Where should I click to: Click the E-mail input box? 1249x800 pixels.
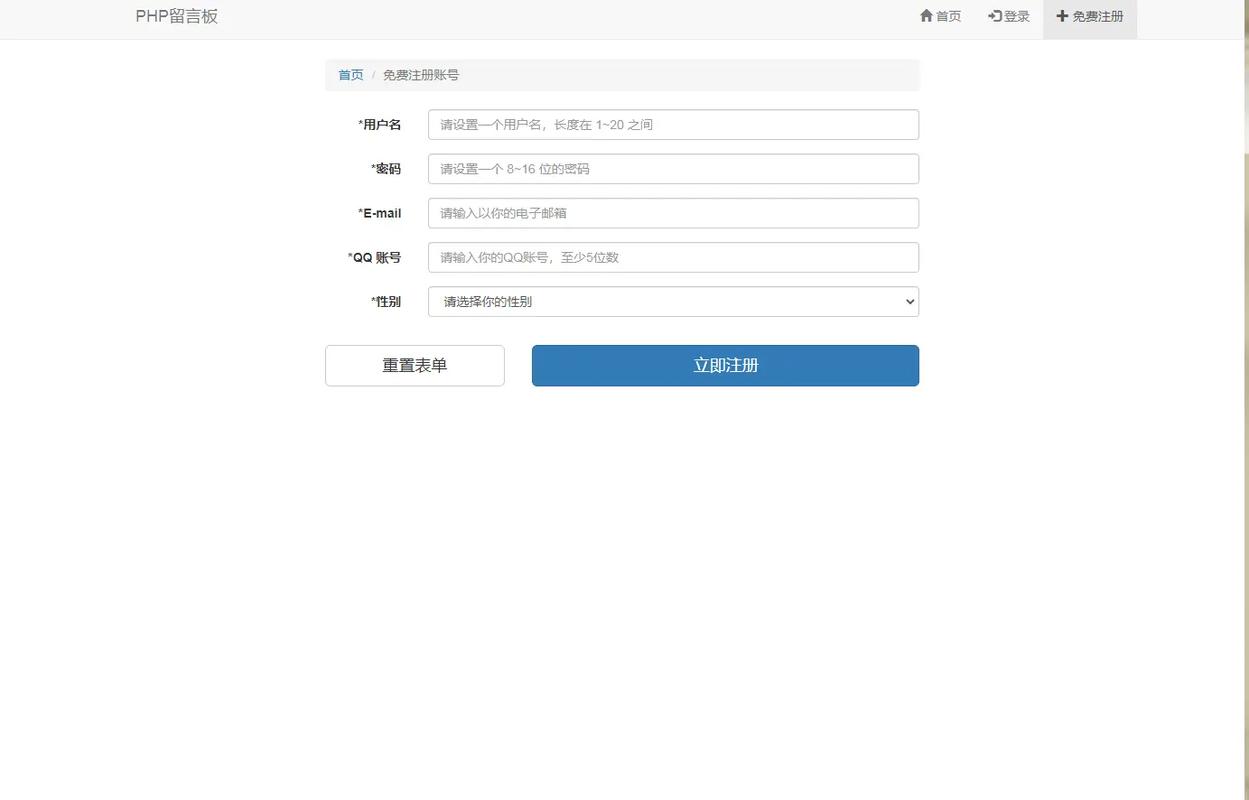(673, 214)
